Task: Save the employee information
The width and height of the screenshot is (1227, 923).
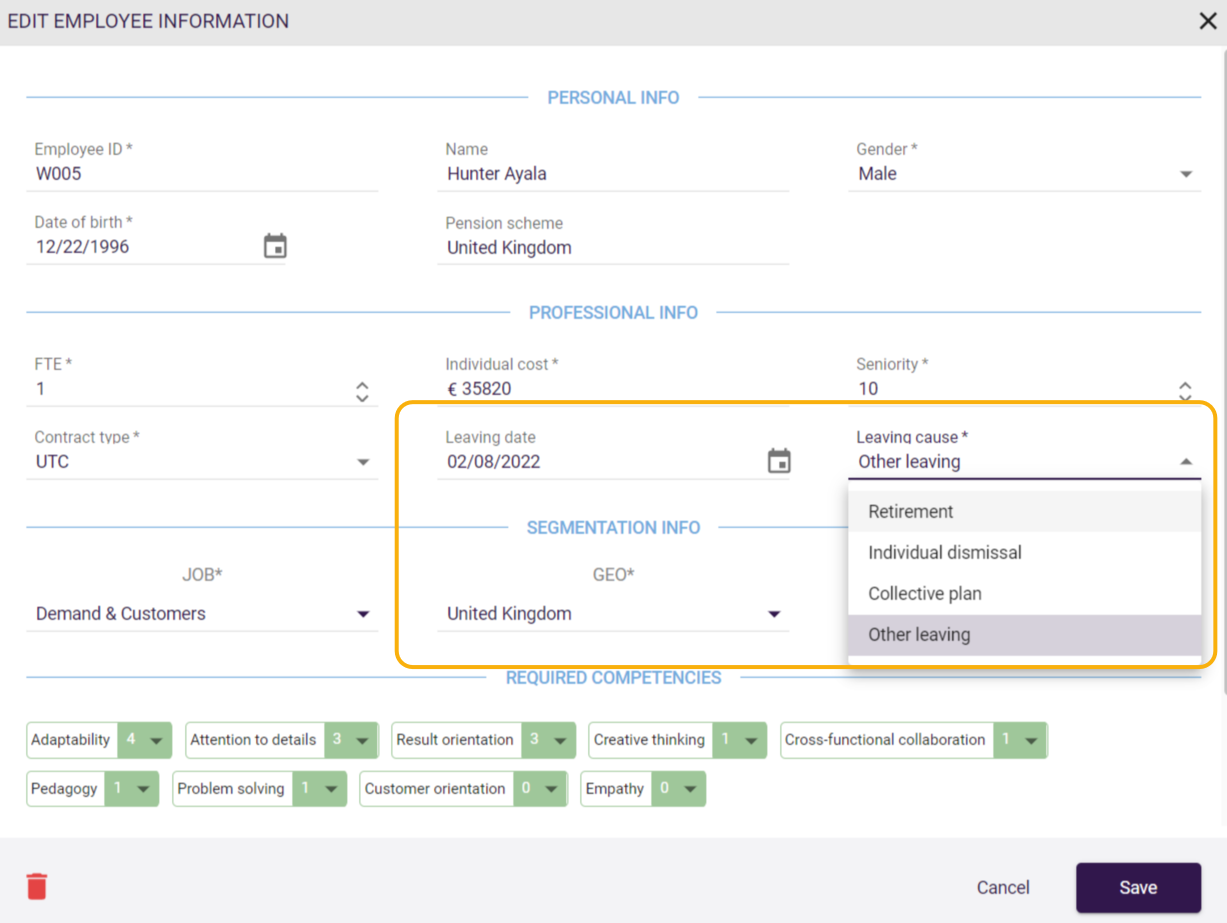Action: [x=1138, y=888]
